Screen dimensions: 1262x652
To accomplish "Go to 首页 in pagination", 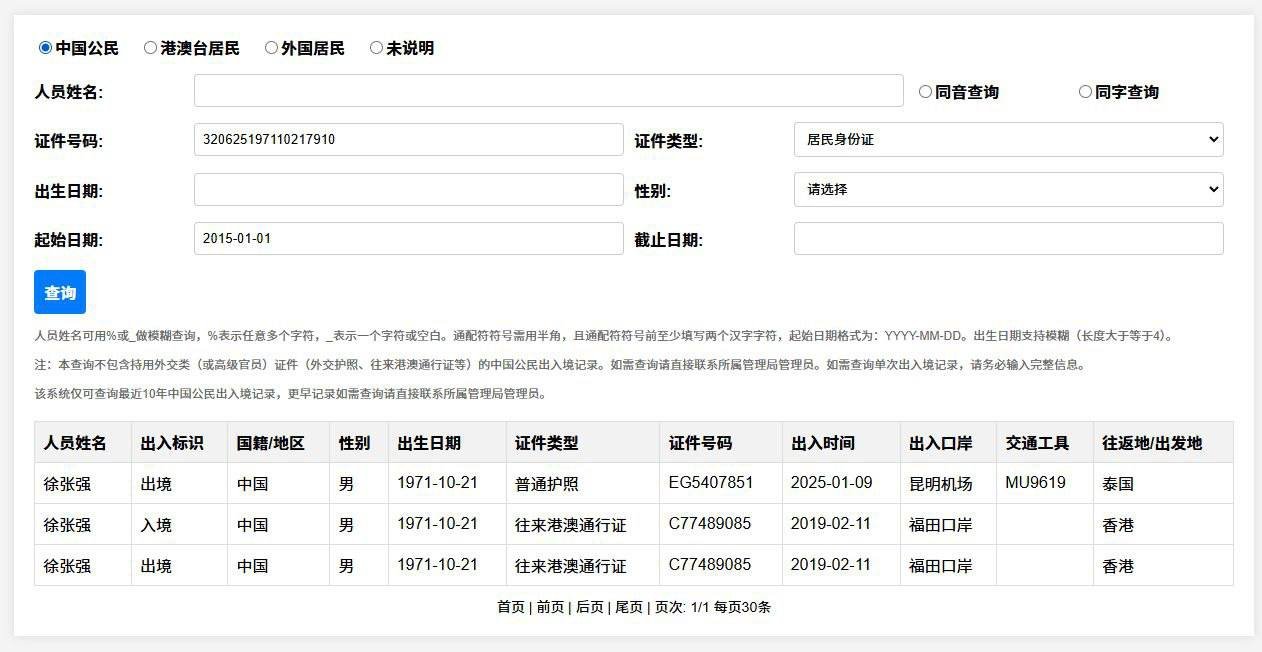I will (x=510, y=607).
